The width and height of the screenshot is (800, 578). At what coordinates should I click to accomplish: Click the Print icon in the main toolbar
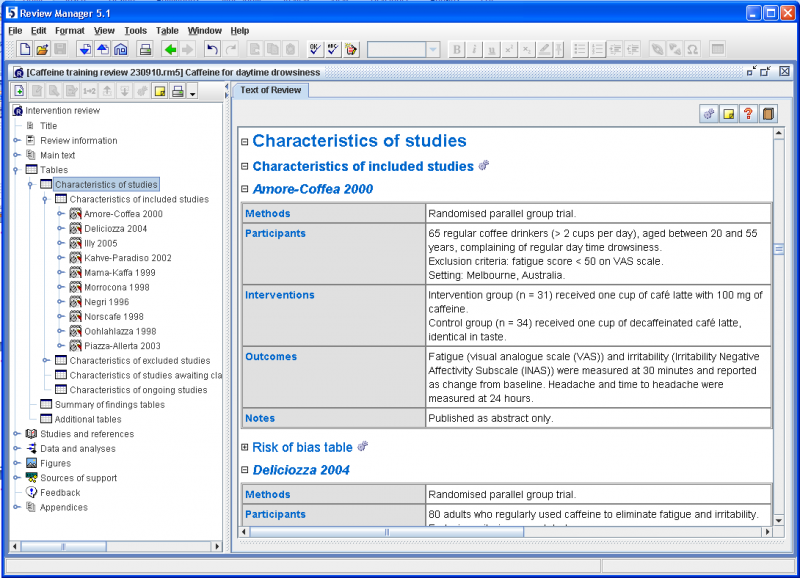[145, 49]
